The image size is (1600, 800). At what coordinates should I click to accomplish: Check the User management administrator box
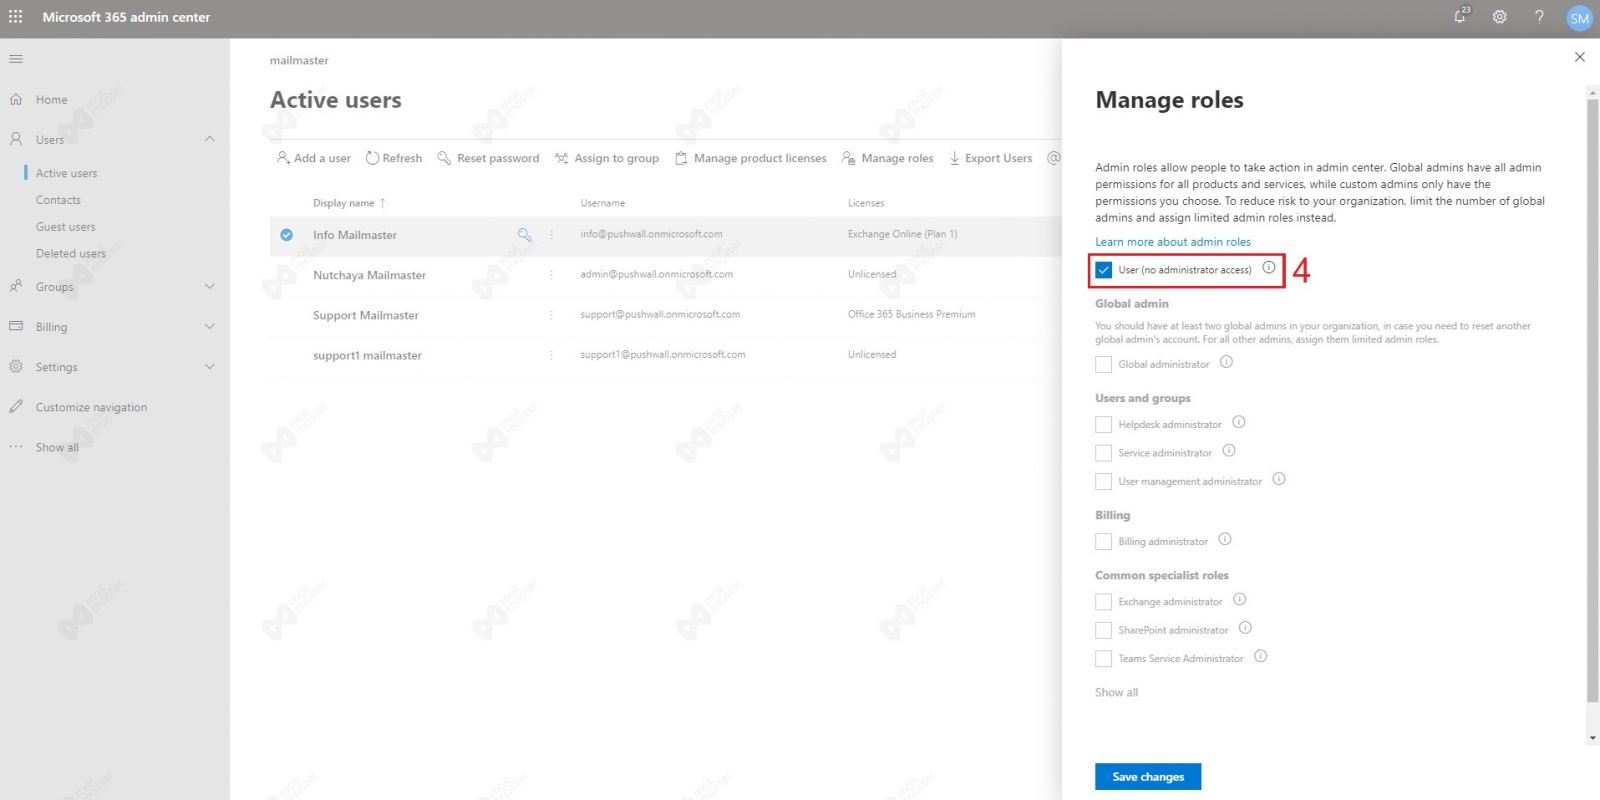pos(1104,482)
